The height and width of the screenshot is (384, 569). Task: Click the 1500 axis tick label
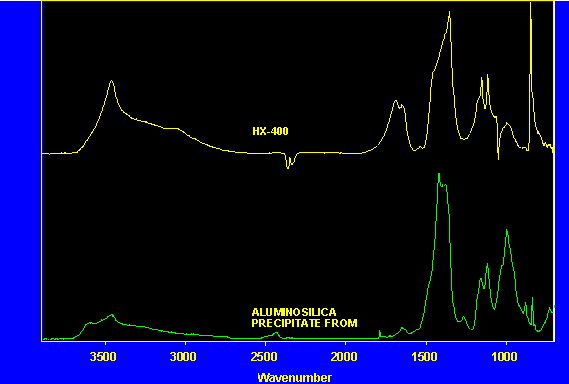click(425, 357)
